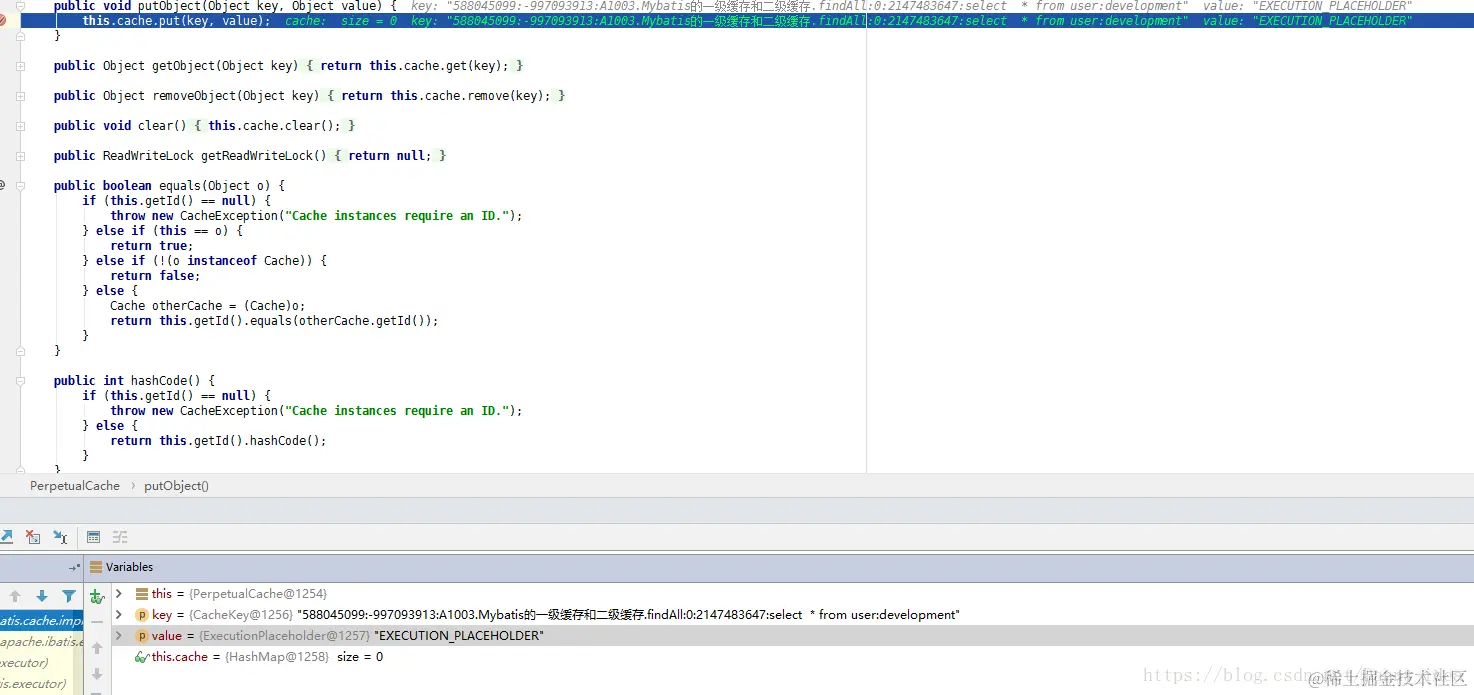Click 'return this.getId().hashCode();' line
The image size is (1474, 695).
click(218, 440)
